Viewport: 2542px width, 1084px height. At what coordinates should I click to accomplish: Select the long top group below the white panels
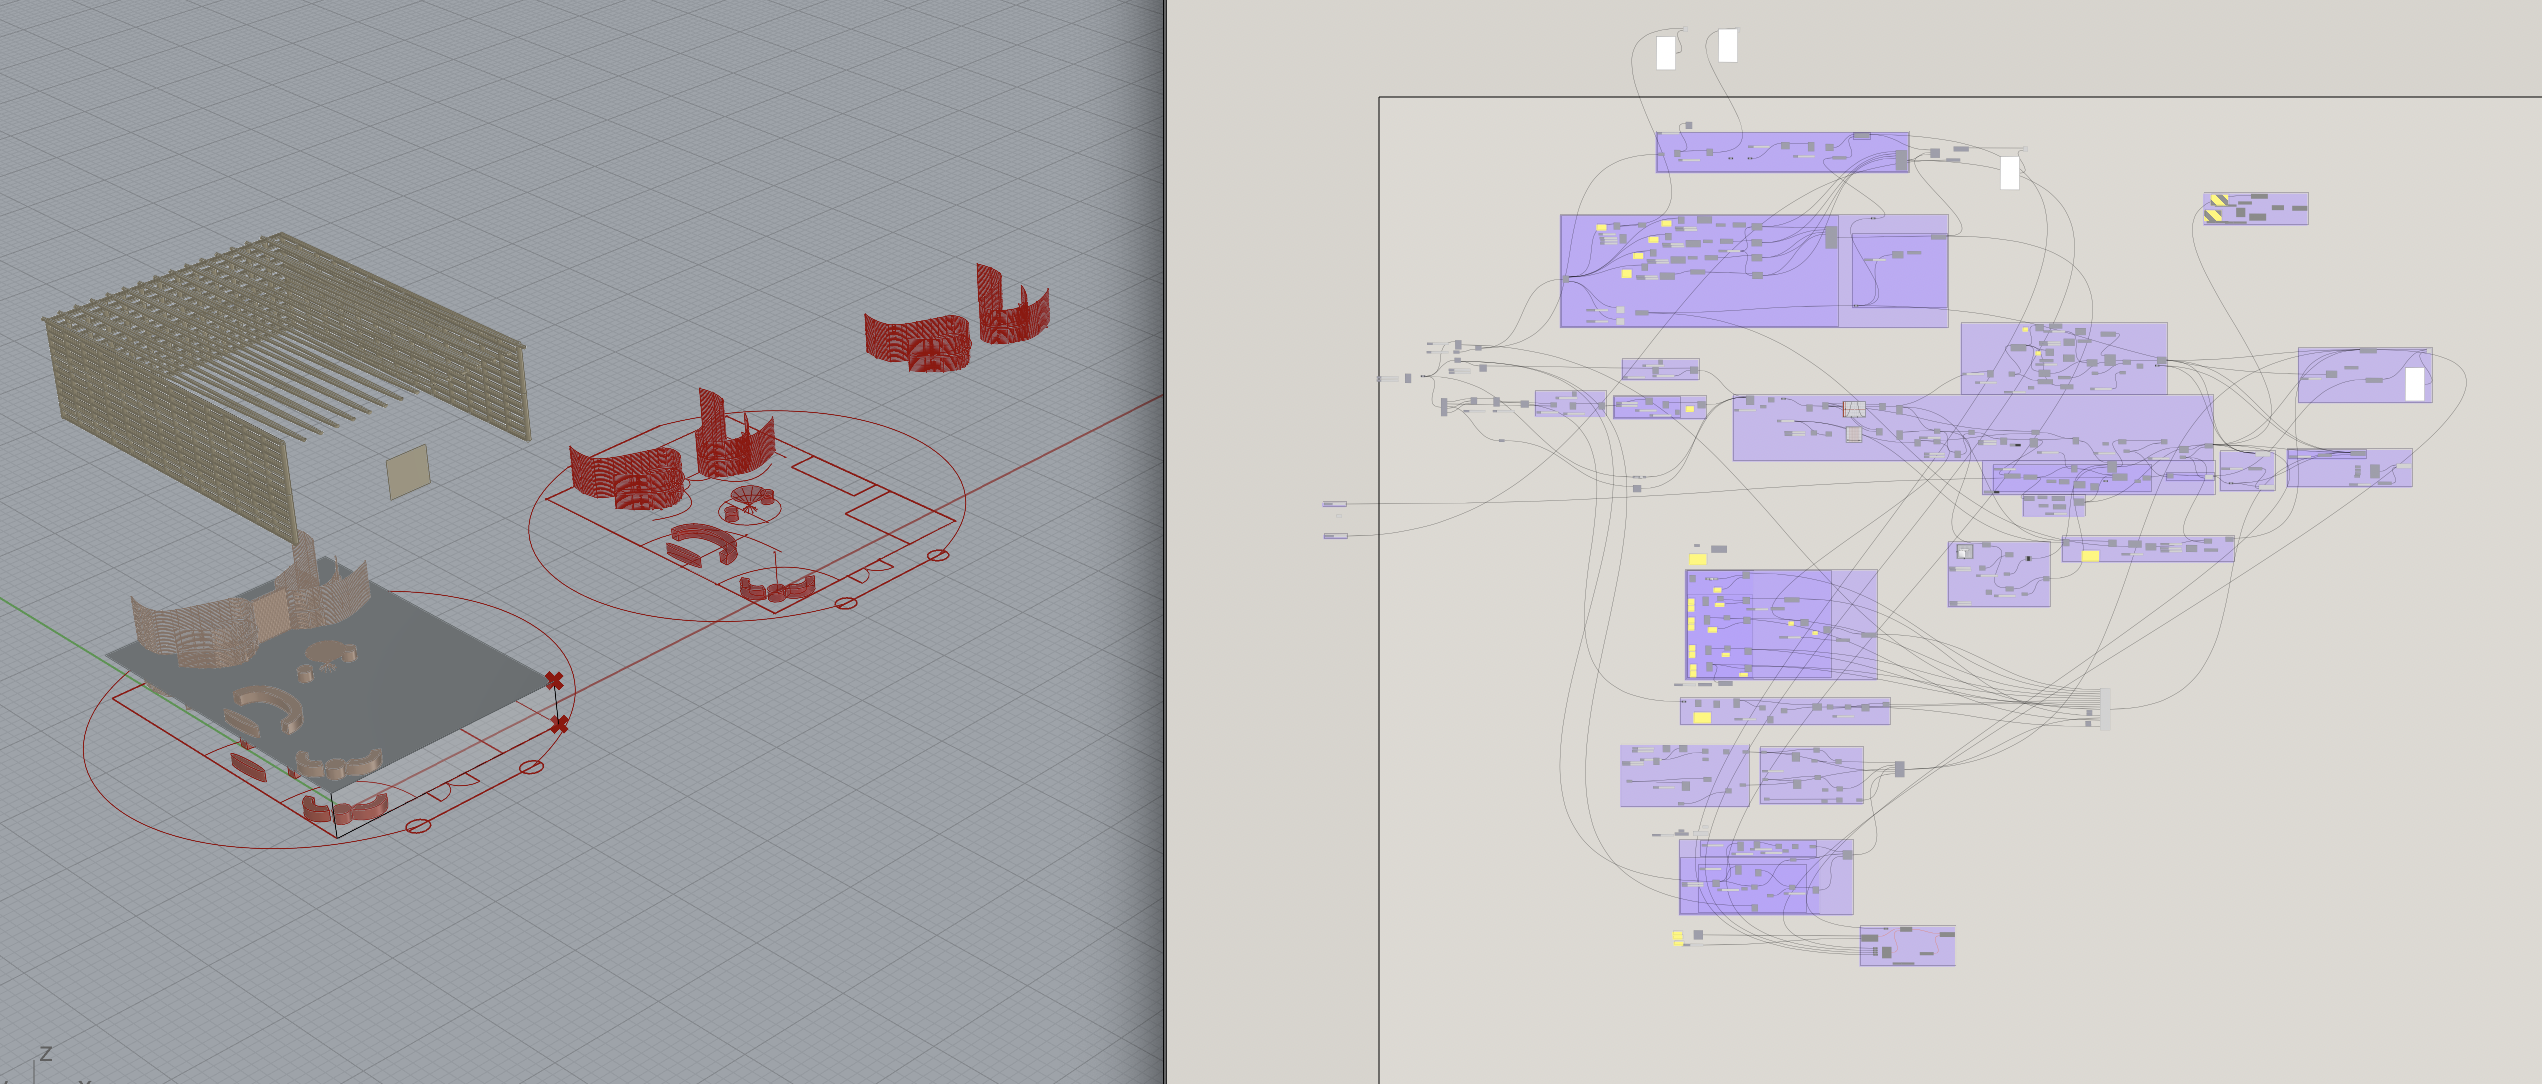[1782, 152]
